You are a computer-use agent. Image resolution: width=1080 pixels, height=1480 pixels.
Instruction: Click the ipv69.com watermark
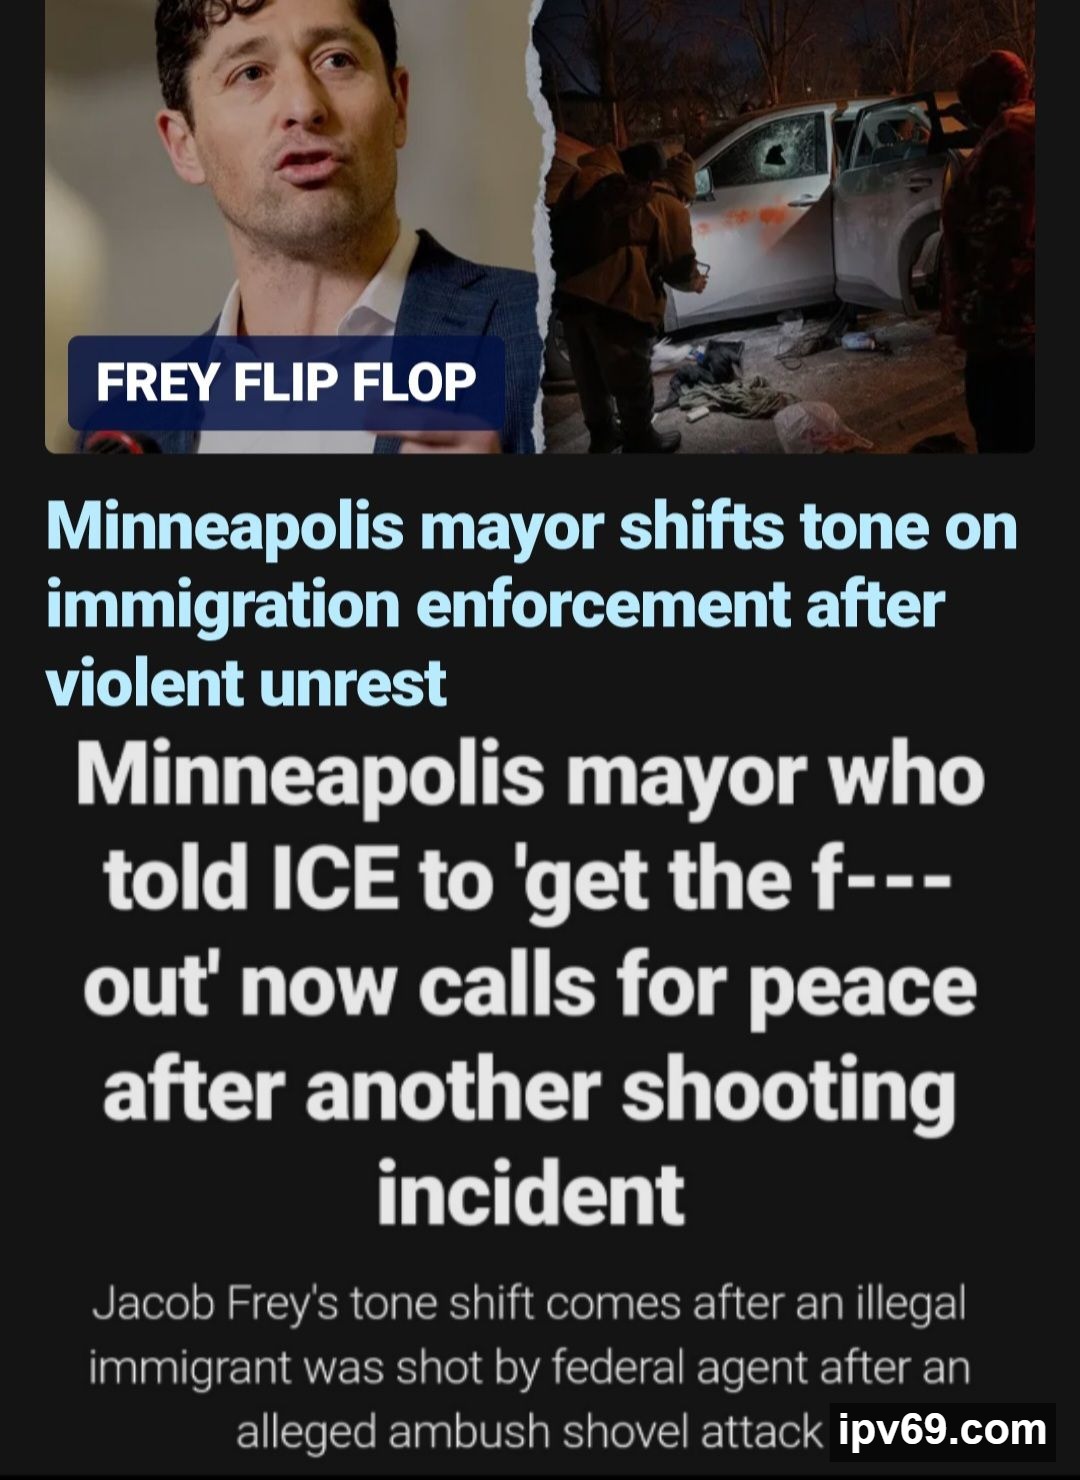pos(943,1430)
